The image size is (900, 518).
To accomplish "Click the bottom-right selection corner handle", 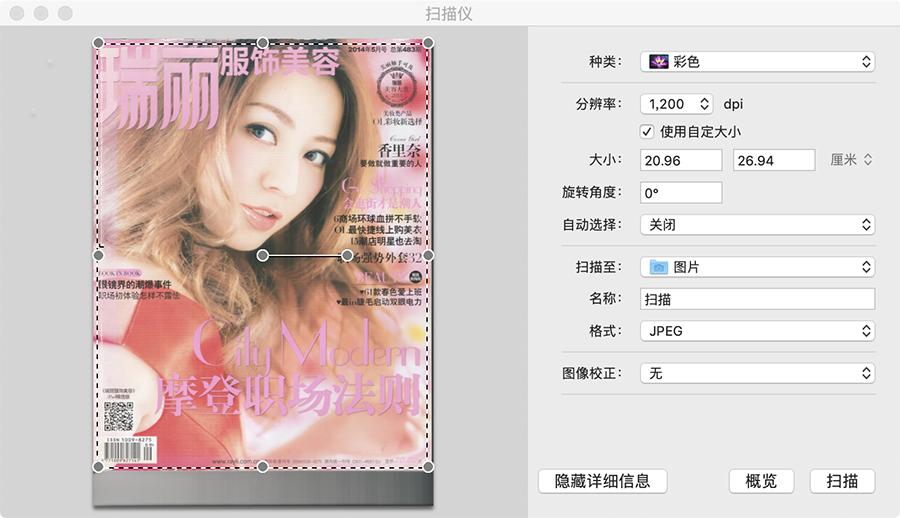I will click(428, 467).
